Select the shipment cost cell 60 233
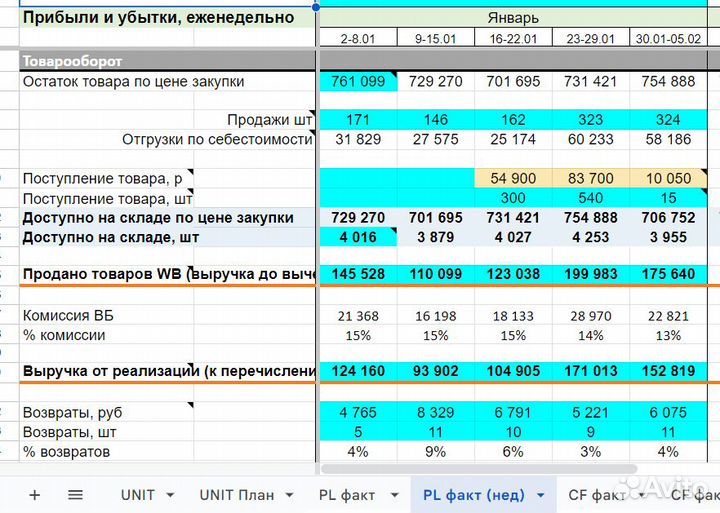 point(590,139)
